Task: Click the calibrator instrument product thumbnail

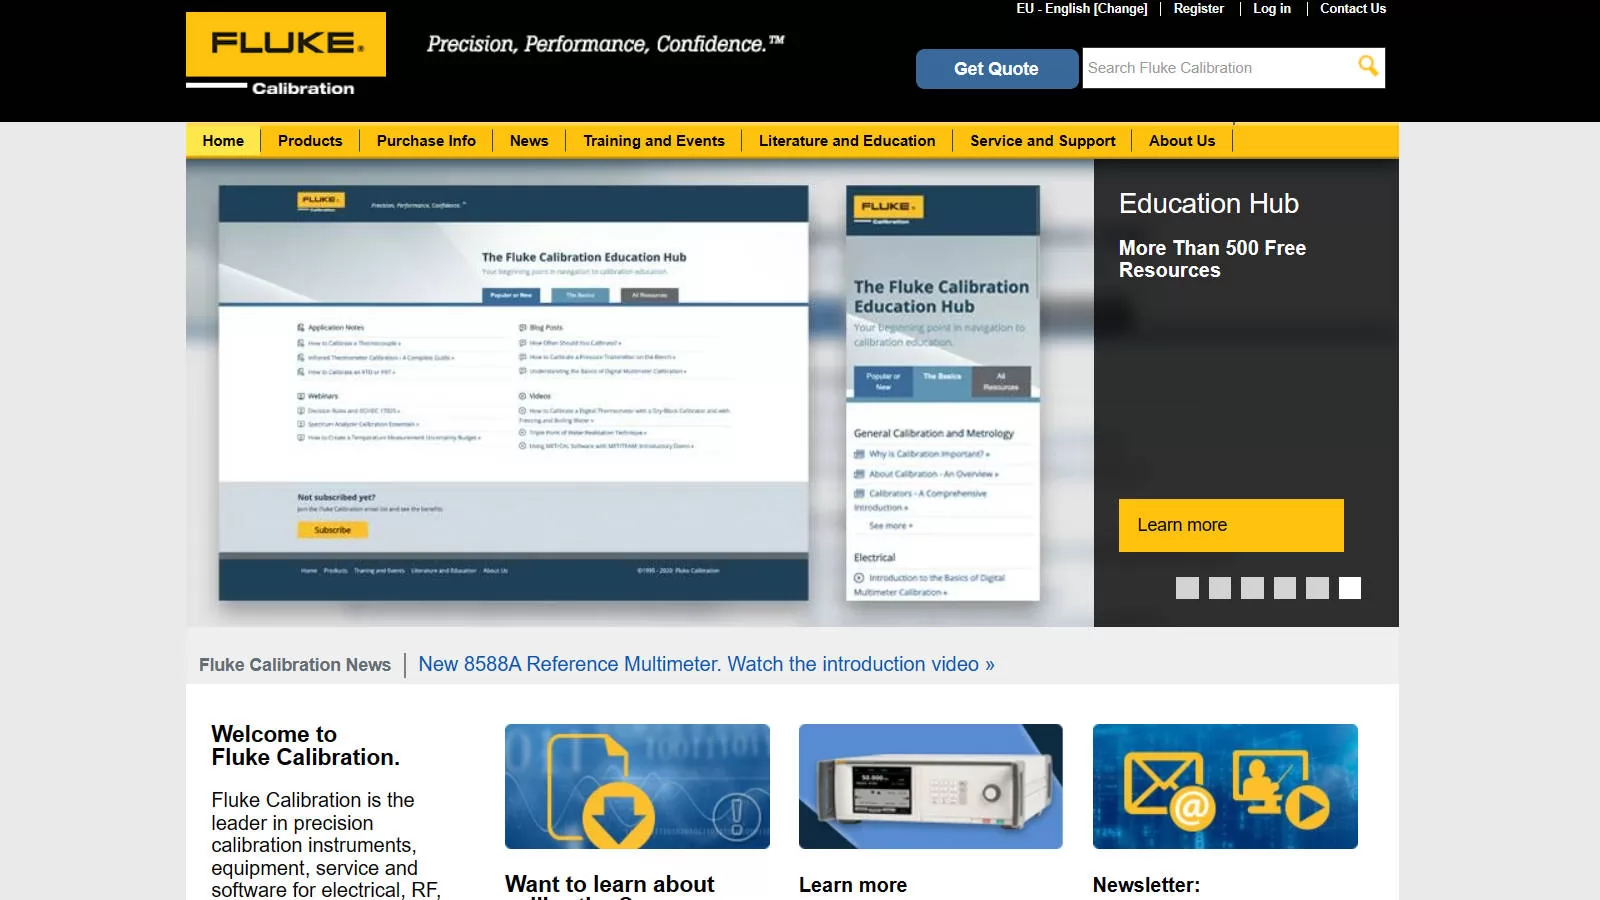Action: (931, 787)
